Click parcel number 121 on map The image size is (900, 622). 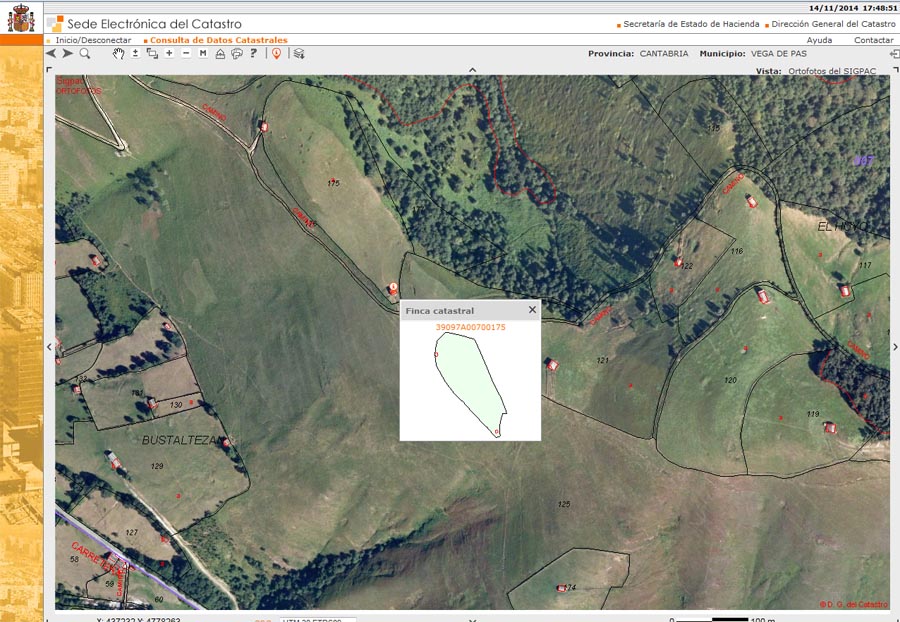tap(603, 360)
